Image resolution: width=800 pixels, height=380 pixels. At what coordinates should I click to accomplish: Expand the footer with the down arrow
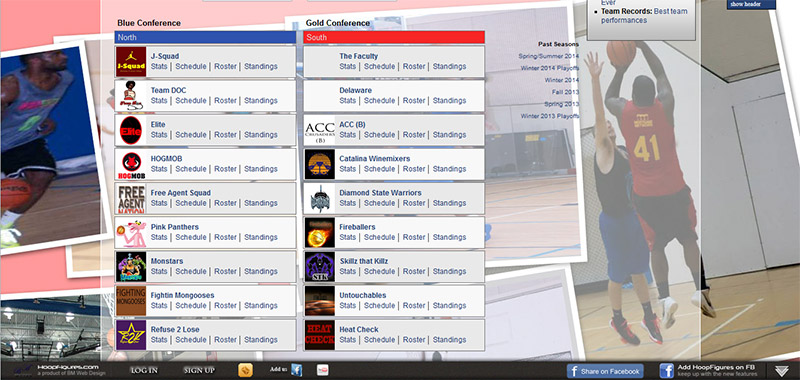tap(782, 371)
